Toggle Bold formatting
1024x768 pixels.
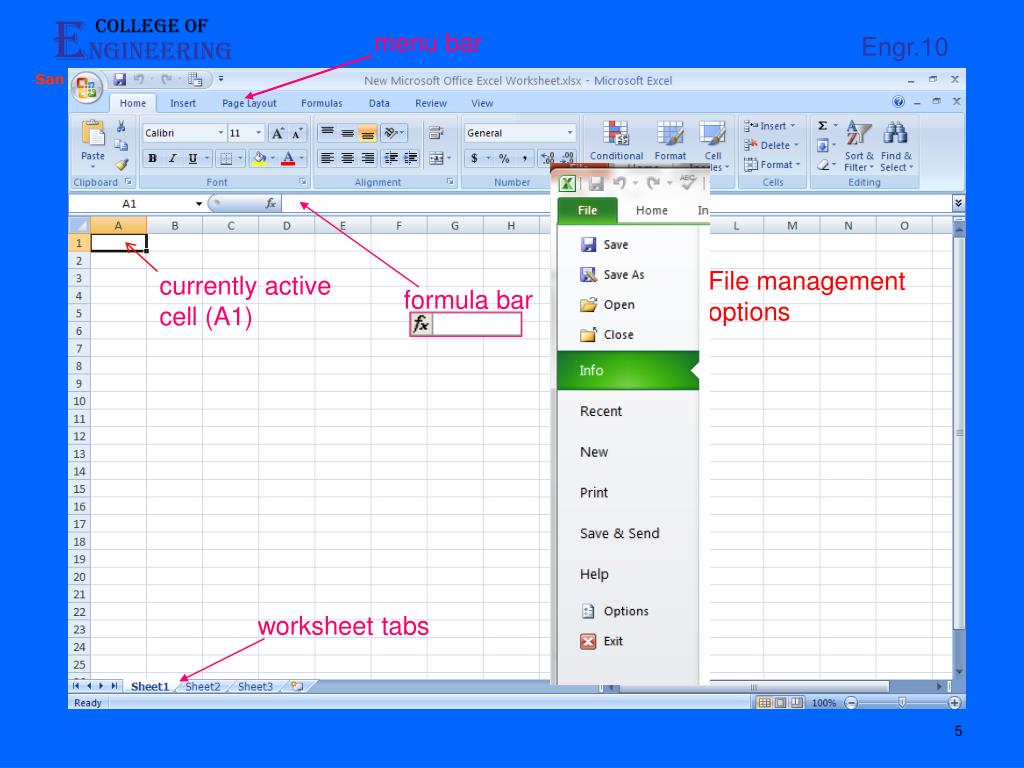152,158
